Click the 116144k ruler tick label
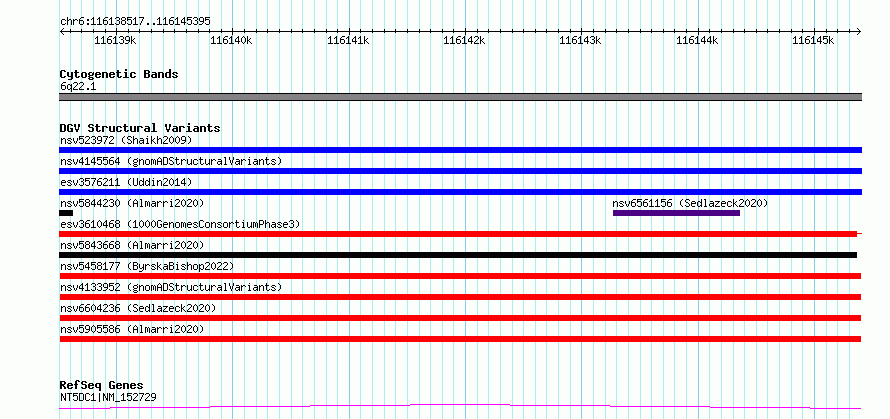Viewport: 890px width, 419px height. click(698, 40)
